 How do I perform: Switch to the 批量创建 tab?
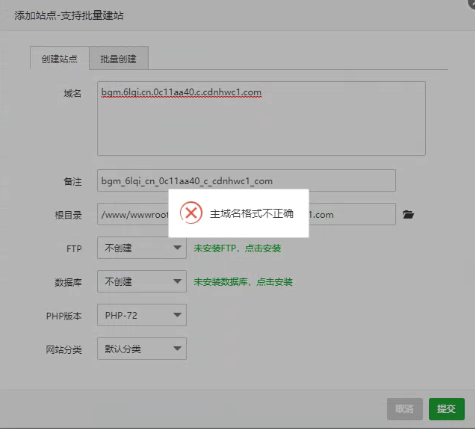point(119,59)
